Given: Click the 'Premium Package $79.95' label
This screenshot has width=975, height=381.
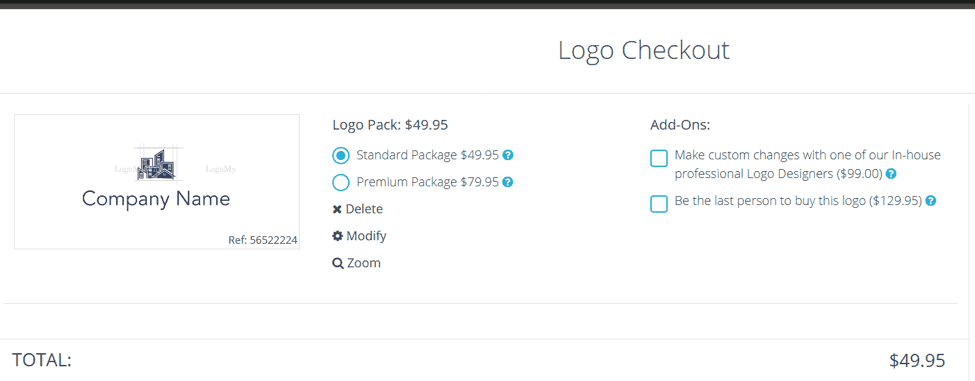Looking at the screenshot, I should click(428, 183).
